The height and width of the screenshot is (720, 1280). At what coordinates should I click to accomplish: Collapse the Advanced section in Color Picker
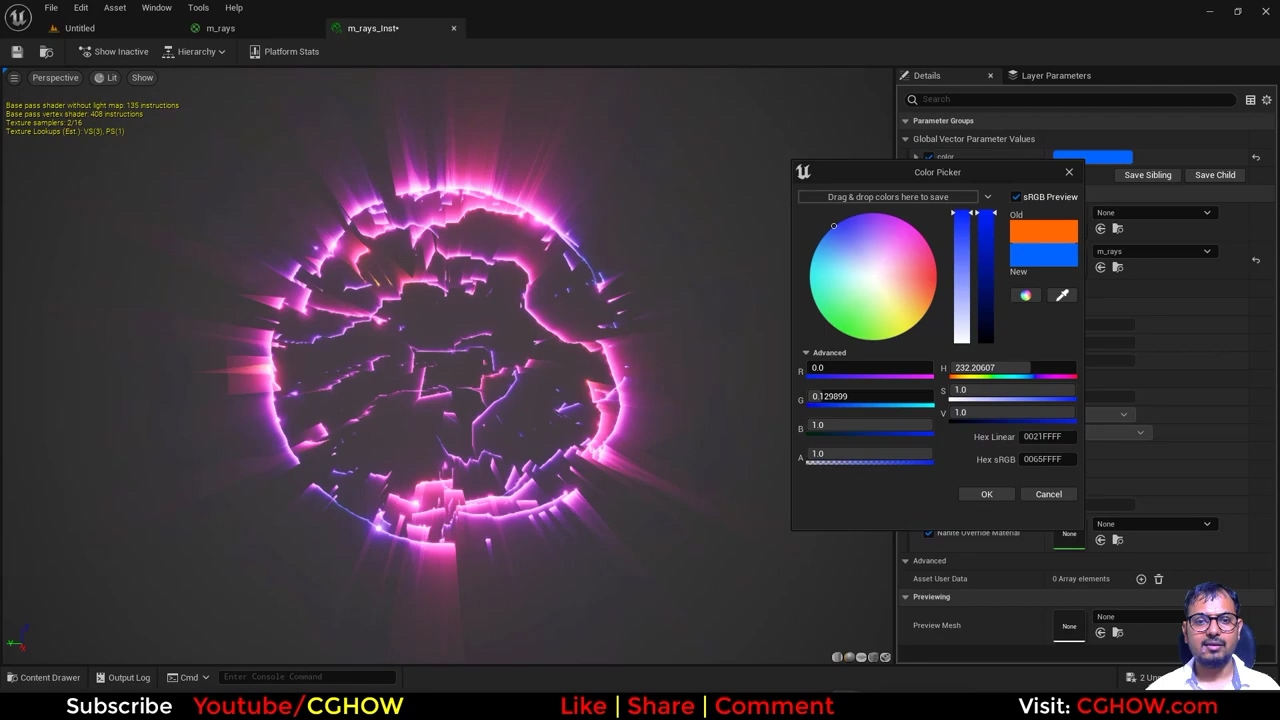coord(806,353)
